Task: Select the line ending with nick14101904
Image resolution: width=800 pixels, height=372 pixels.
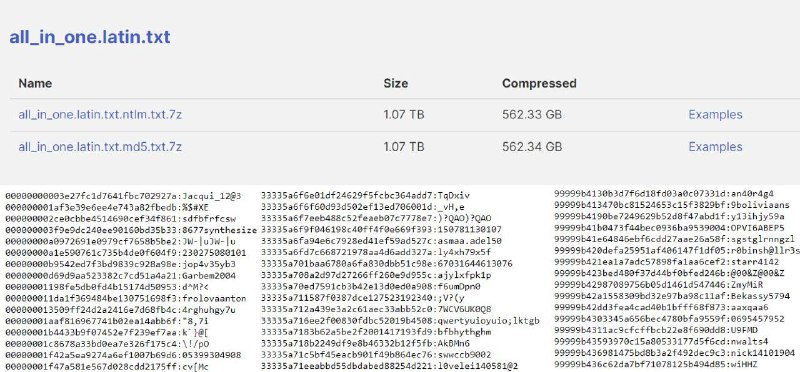Action: point(674,353)
